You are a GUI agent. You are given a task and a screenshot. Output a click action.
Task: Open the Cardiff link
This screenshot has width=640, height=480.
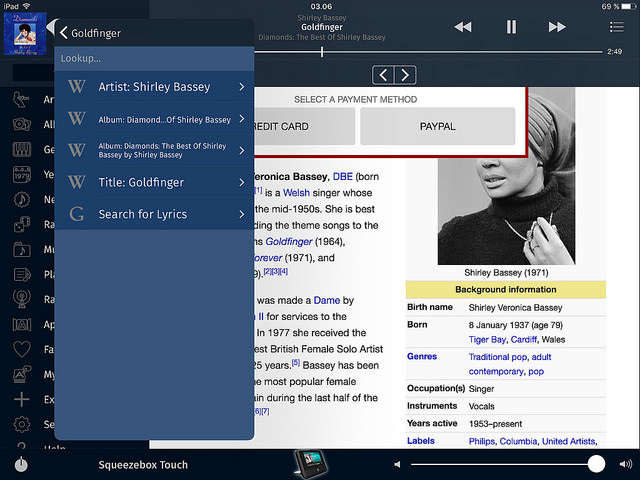pyautogui.click(x=524, y=340)
